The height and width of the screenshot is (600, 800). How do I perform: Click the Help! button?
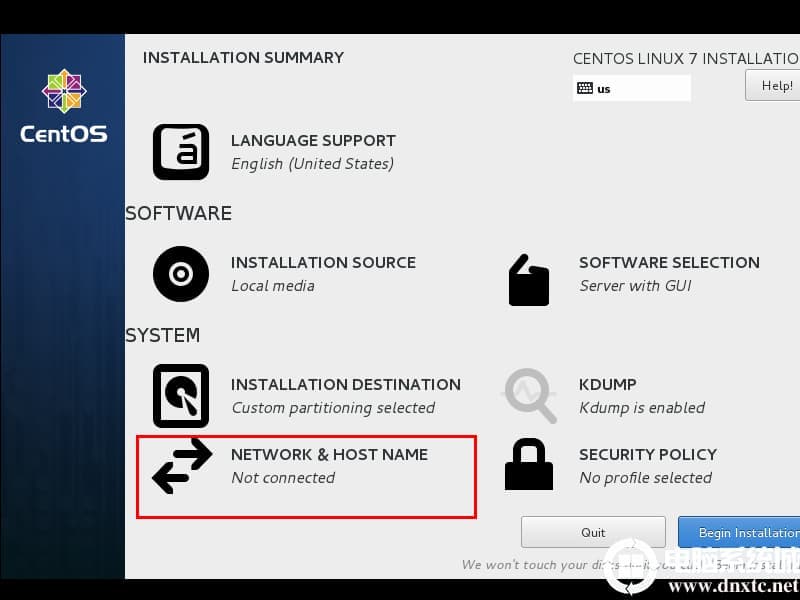click(x=772, y=85)
